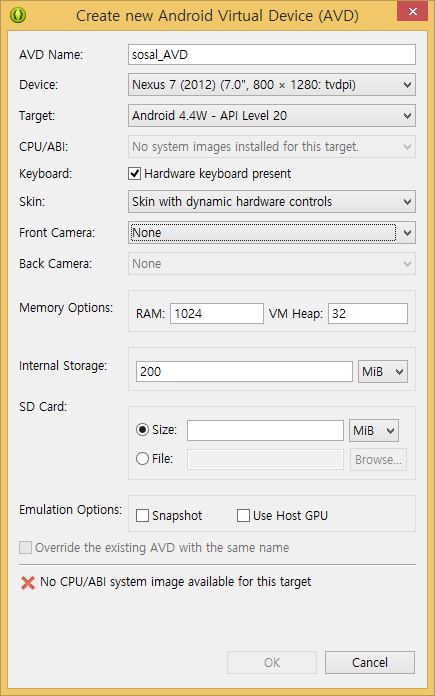435x696 pixels.
Task: Click the Internal Storage value field
Action: (x=245, y=372)
